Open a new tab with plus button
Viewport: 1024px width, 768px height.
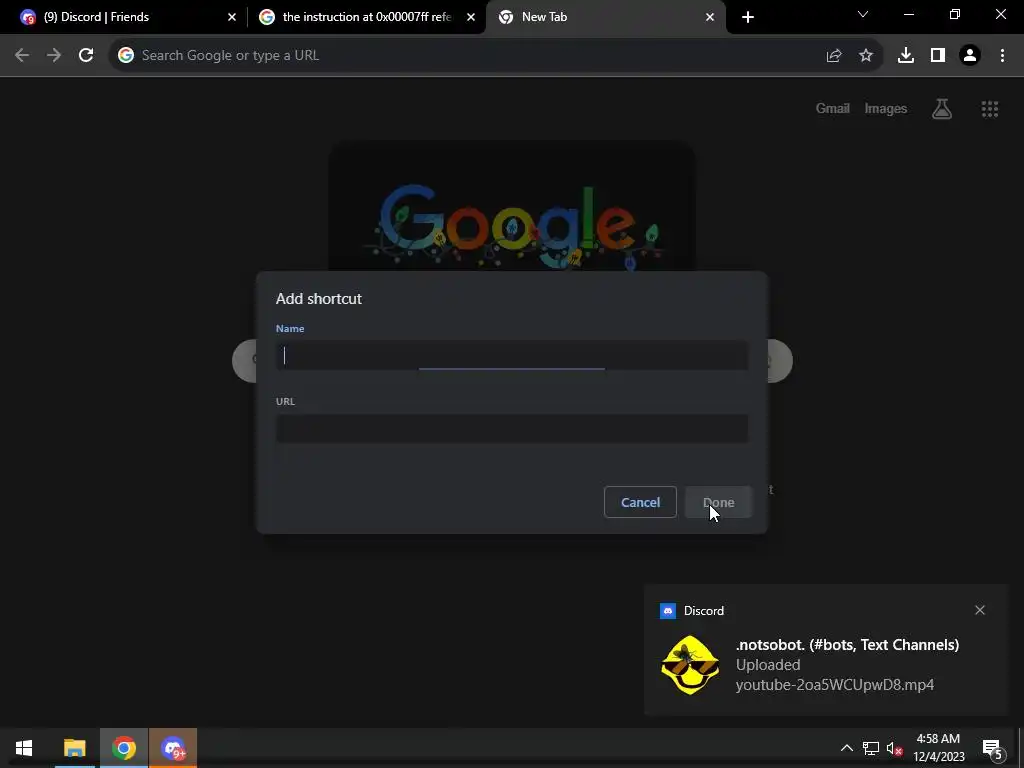tap(748, 18)
